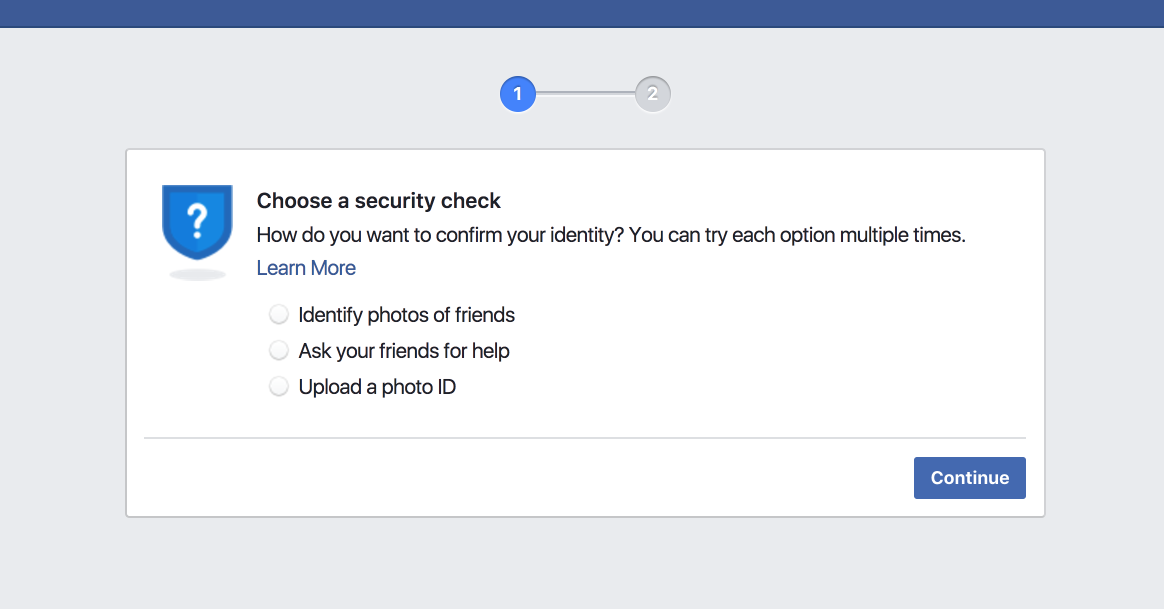Click the step 1 progress circle
This screenshot has height=609, width=1164.
518,94
